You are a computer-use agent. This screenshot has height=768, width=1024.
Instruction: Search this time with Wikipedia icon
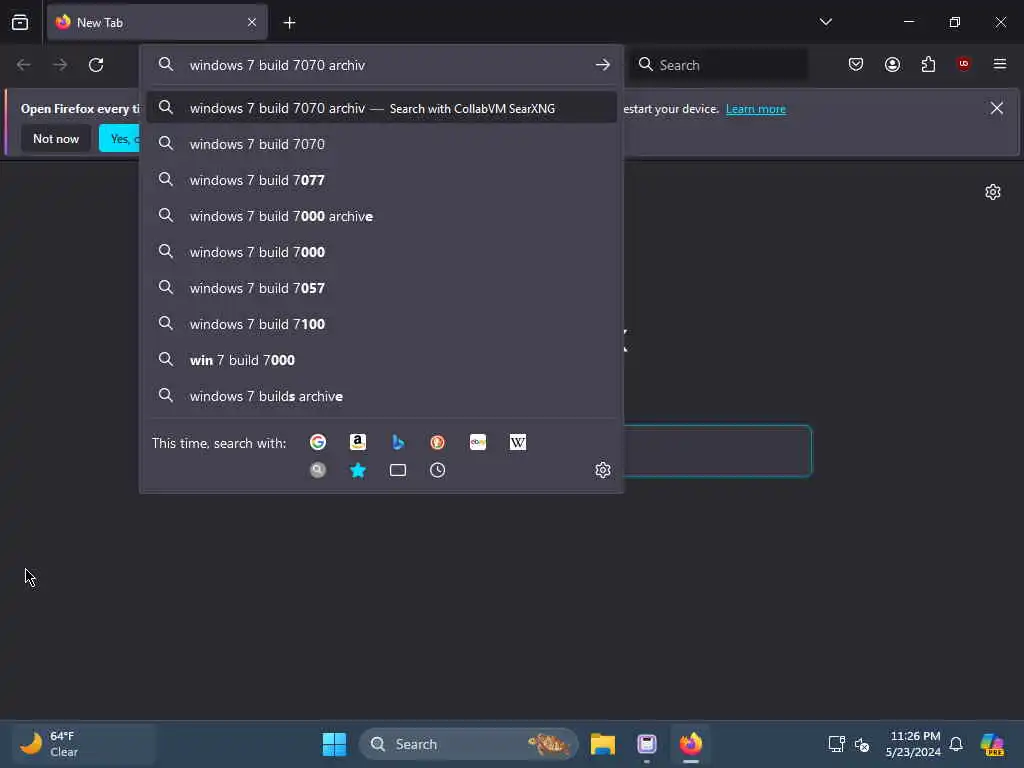(518, 442)
